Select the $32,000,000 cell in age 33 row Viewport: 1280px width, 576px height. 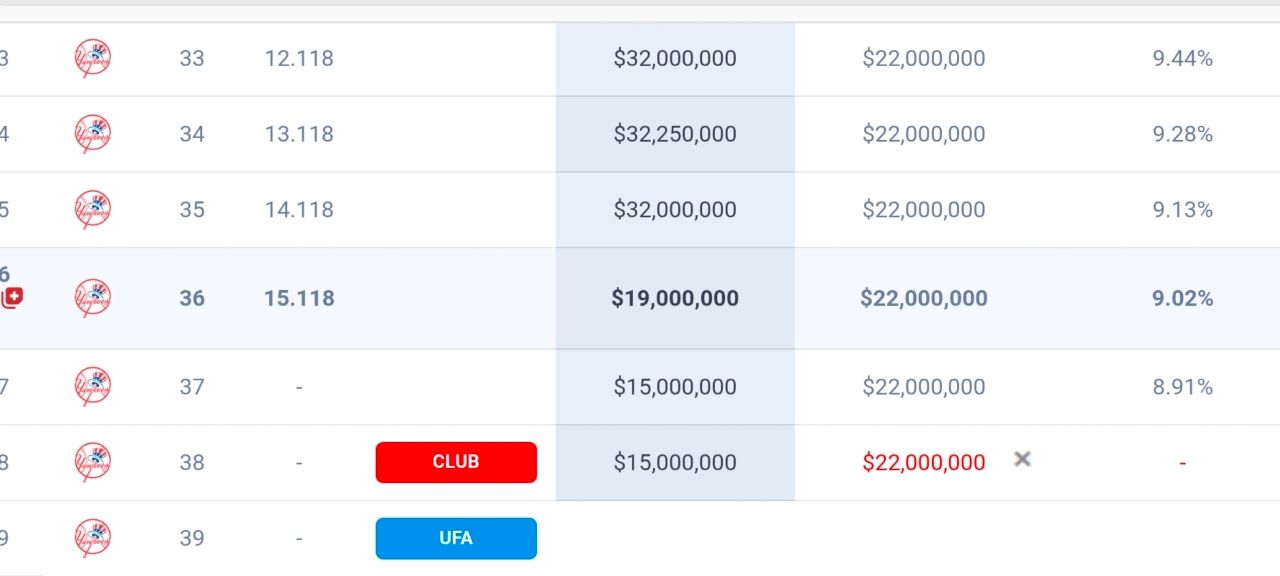676,58
